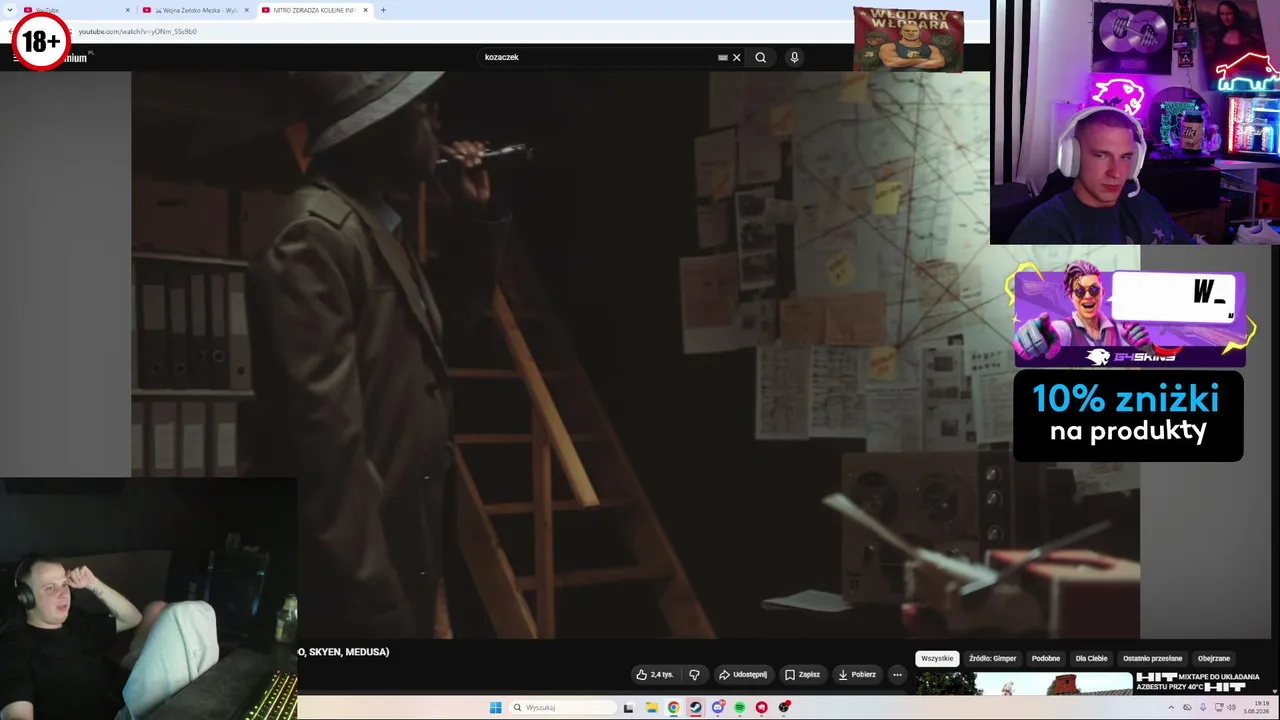Viewport: 1280px width, 720px height.
Task: Close the NITRO ZDRADZA KOLEJNE tab
Action: coord(365,10)
